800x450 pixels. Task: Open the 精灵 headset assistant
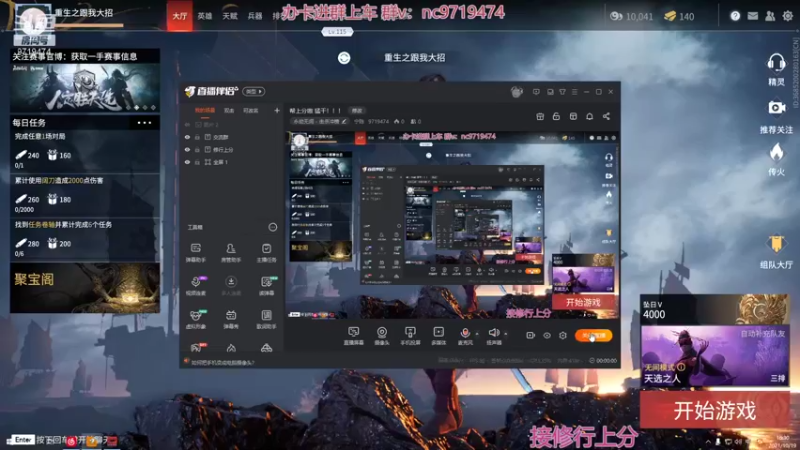coord(776,69)
